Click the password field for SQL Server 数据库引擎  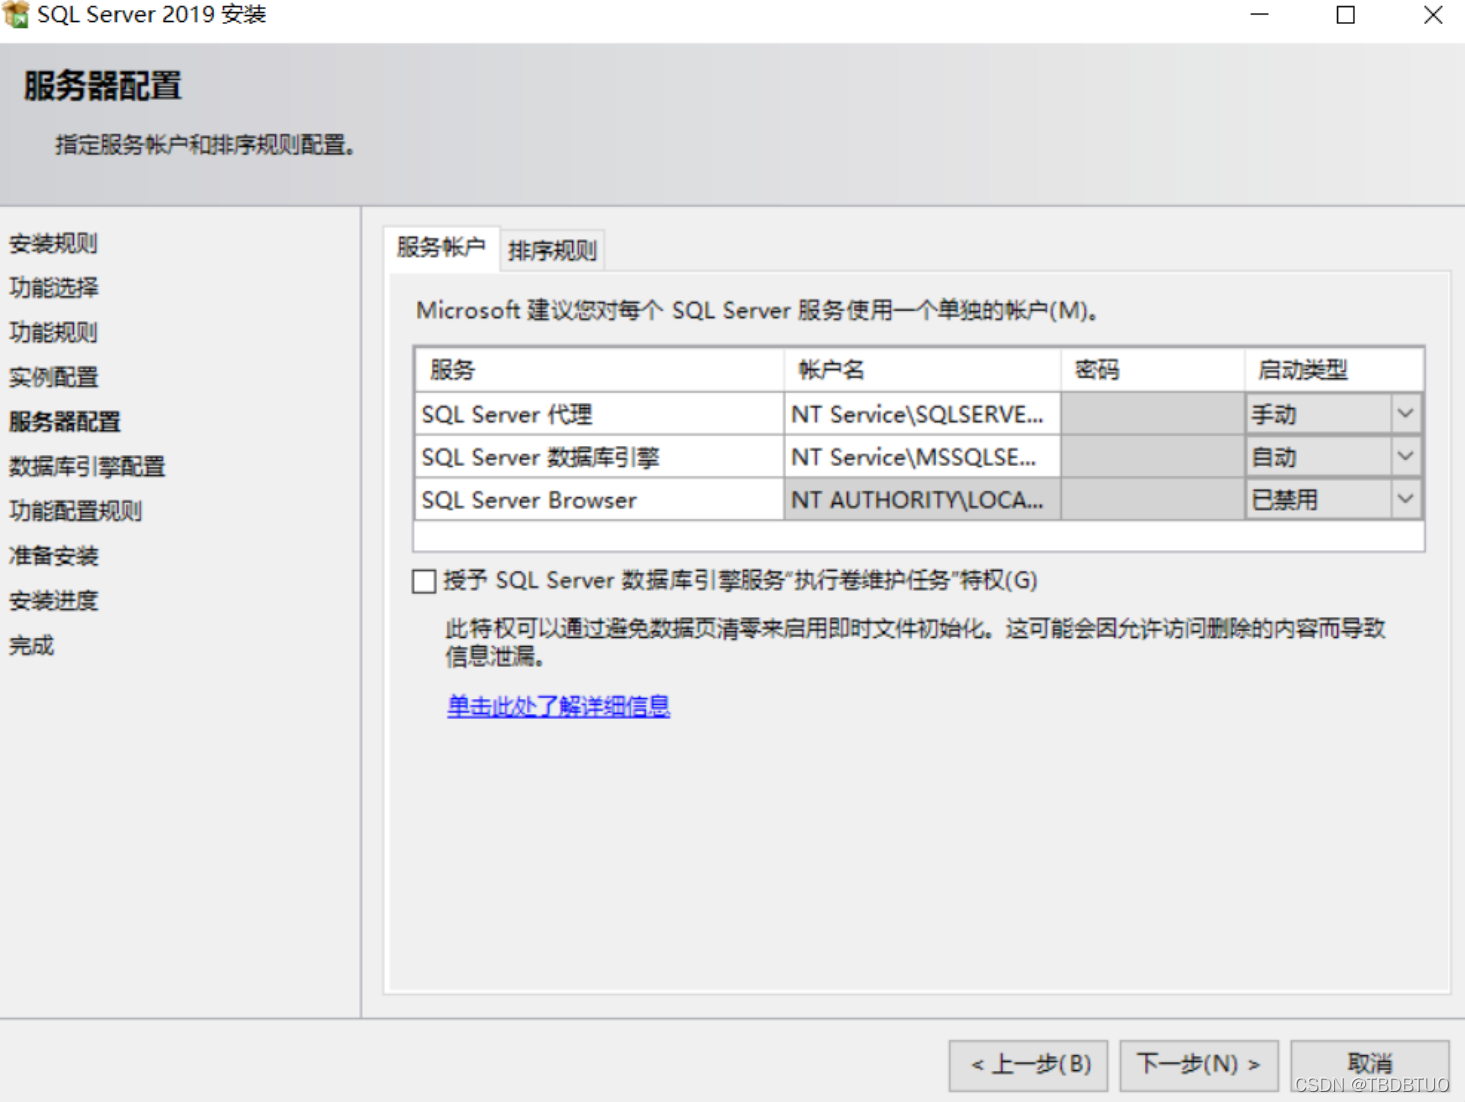(x=1152, y=456)
